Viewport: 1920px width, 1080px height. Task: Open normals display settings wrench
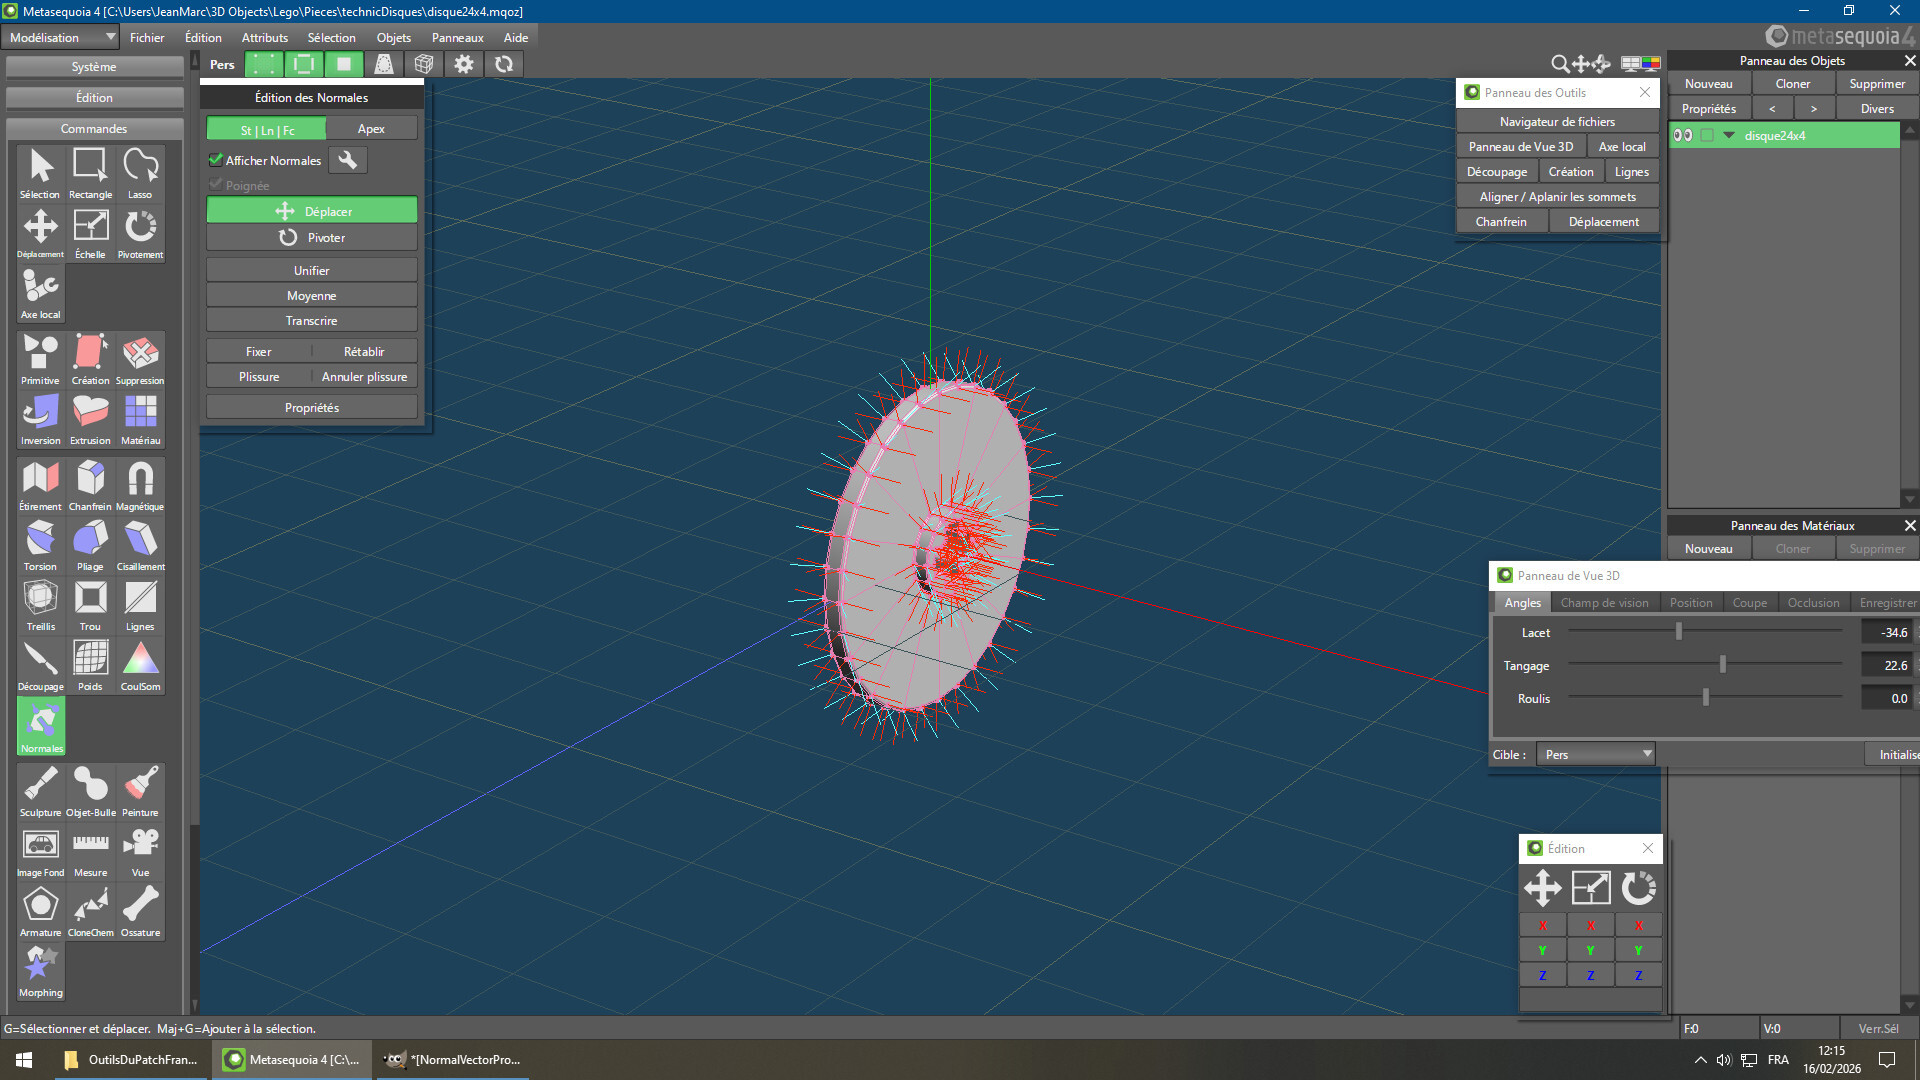(x=347, y=160)
